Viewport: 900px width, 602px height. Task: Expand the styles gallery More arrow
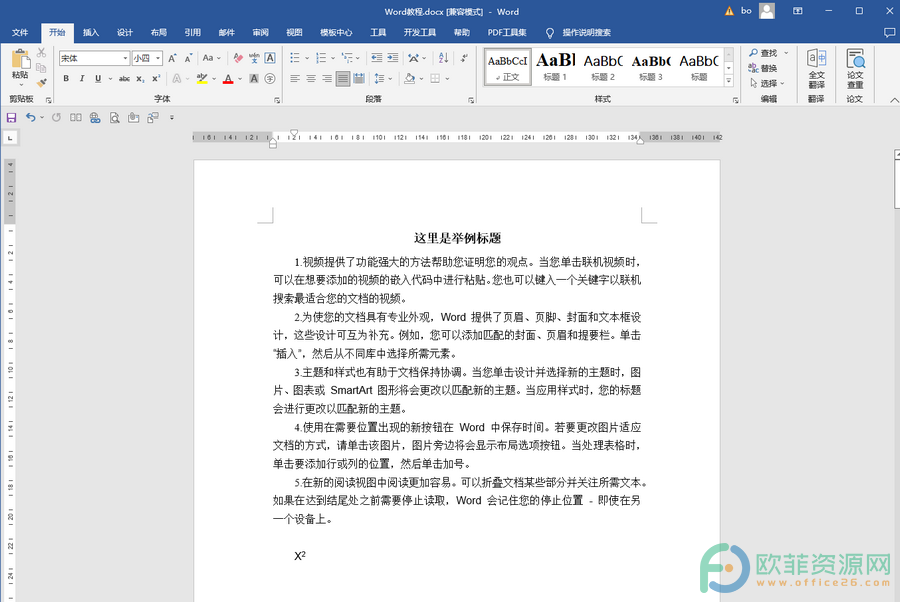coord(728,81)
